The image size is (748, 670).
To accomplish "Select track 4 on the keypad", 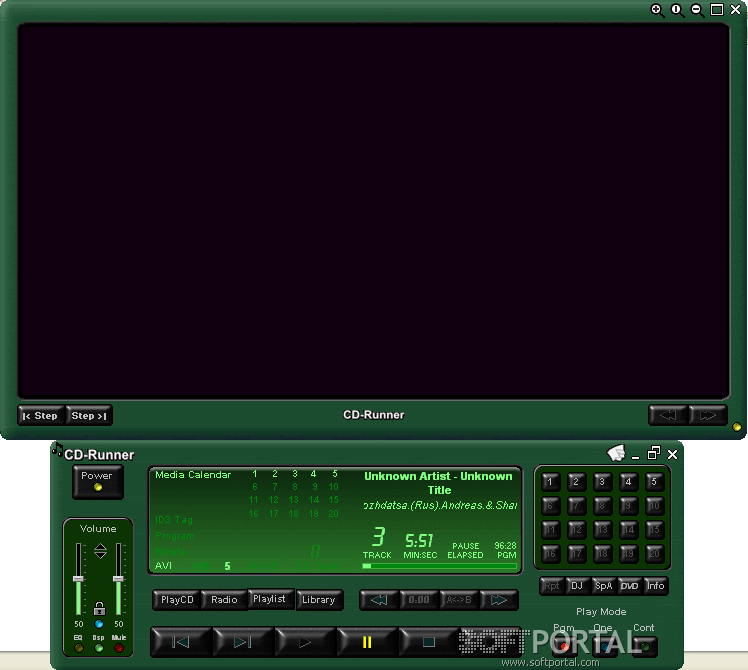I will coord(629,482).
